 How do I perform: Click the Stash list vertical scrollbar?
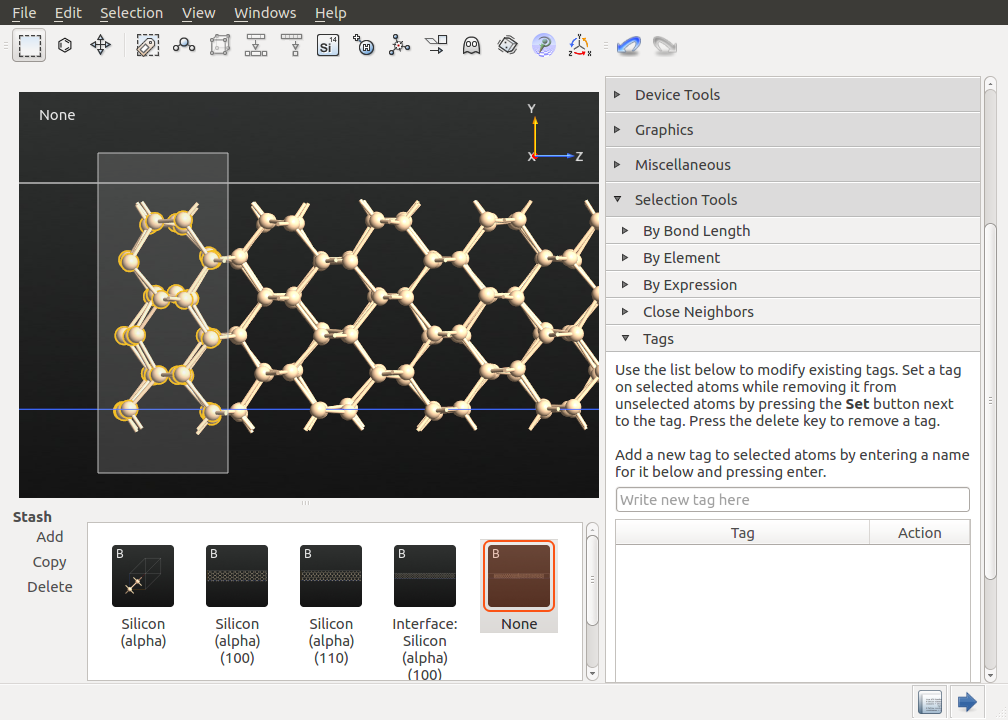tap(592, 579)
